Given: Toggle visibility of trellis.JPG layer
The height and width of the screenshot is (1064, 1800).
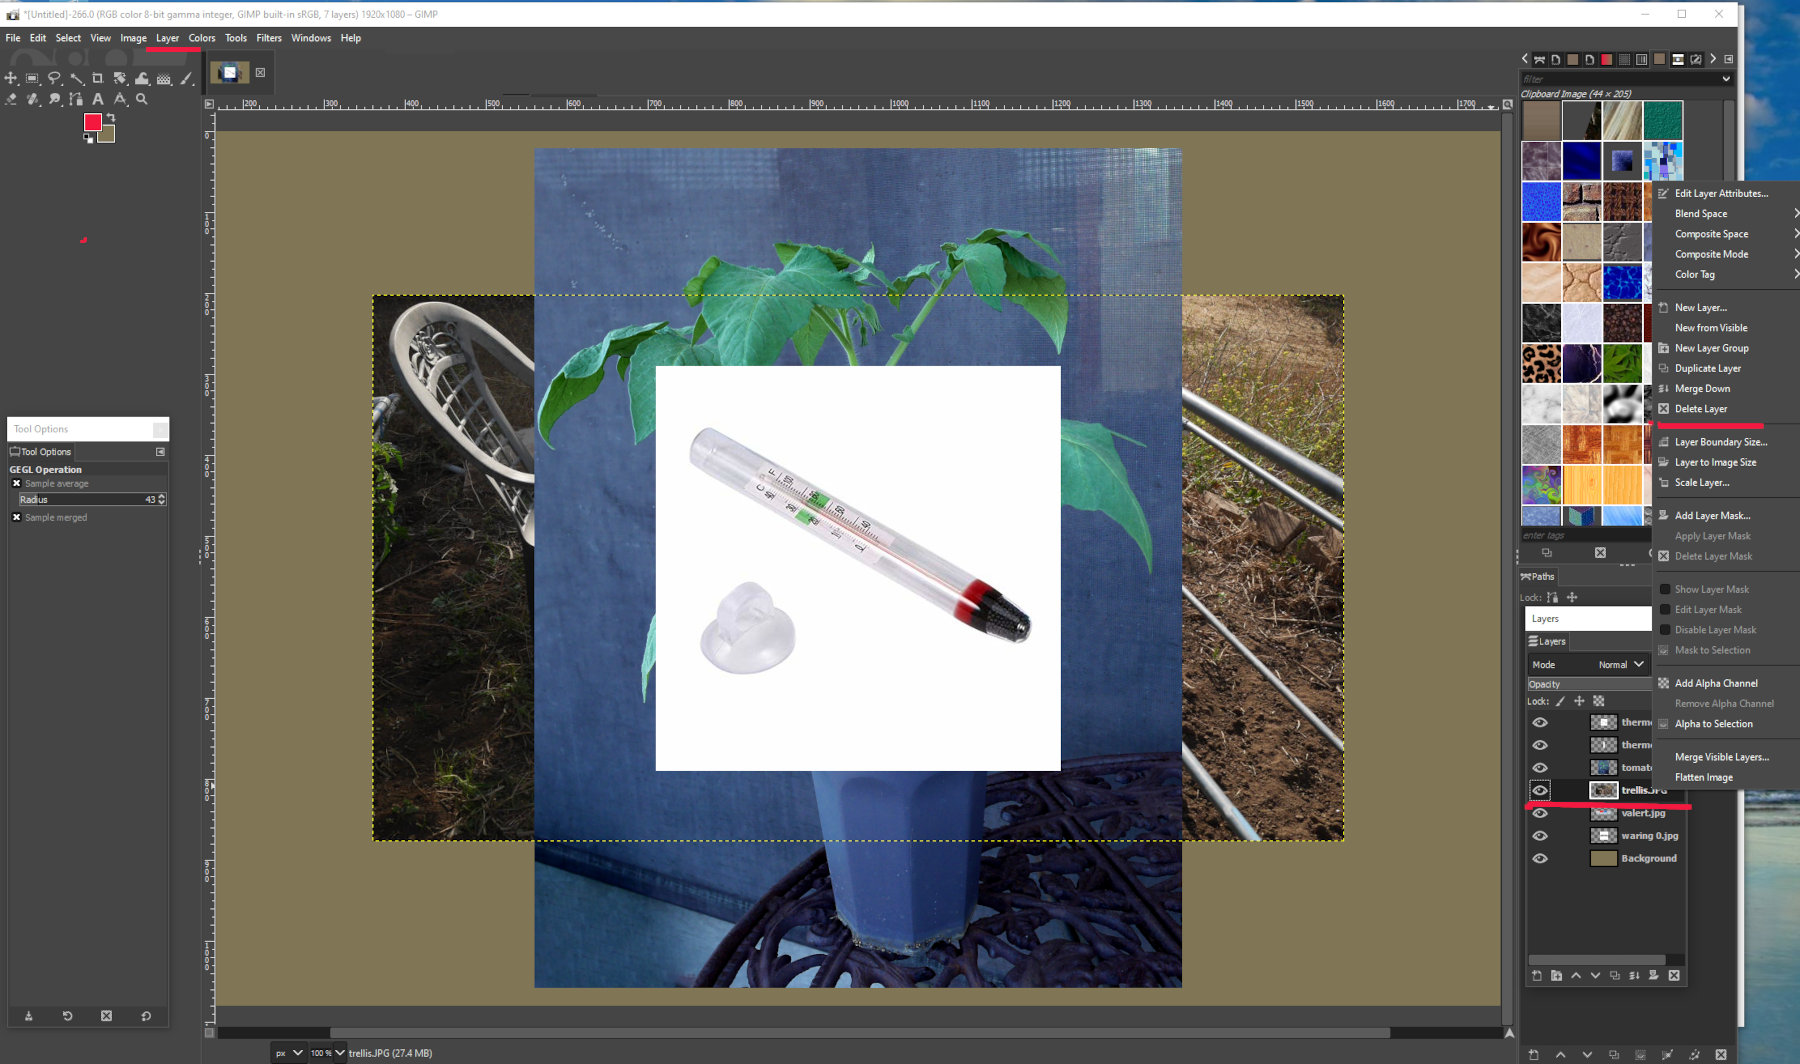Looking at the screenshot, I should coord(1540,790).
